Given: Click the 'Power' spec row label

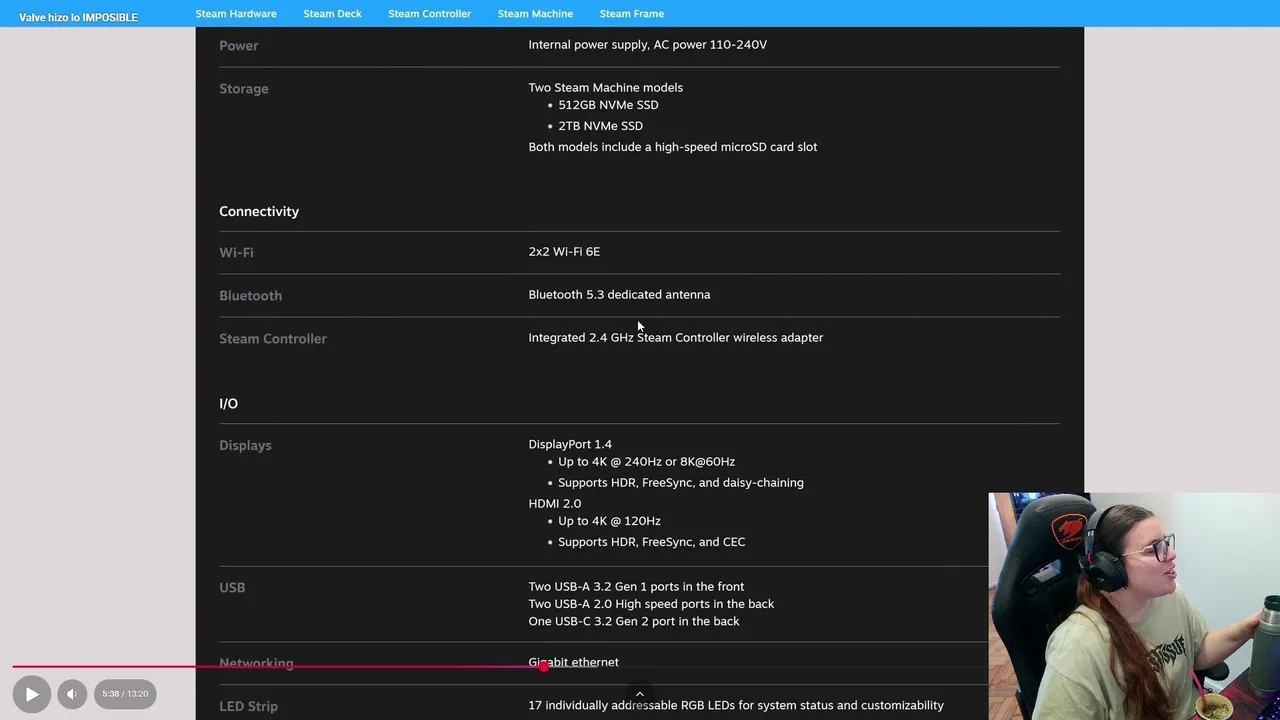Looking at the screenshot, I should coord(238,46).
